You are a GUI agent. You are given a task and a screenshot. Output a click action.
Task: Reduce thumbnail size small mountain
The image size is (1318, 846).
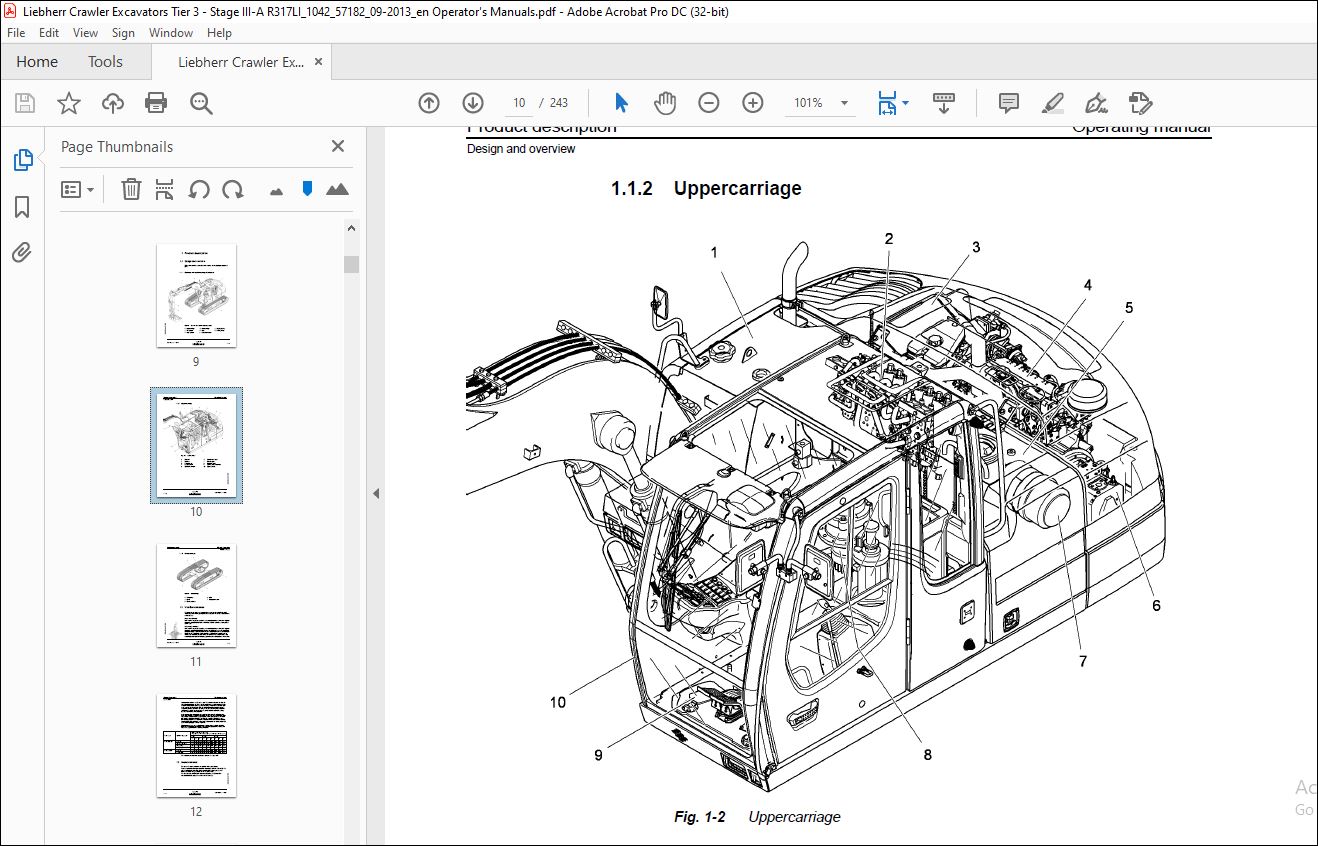click(277, 190)
